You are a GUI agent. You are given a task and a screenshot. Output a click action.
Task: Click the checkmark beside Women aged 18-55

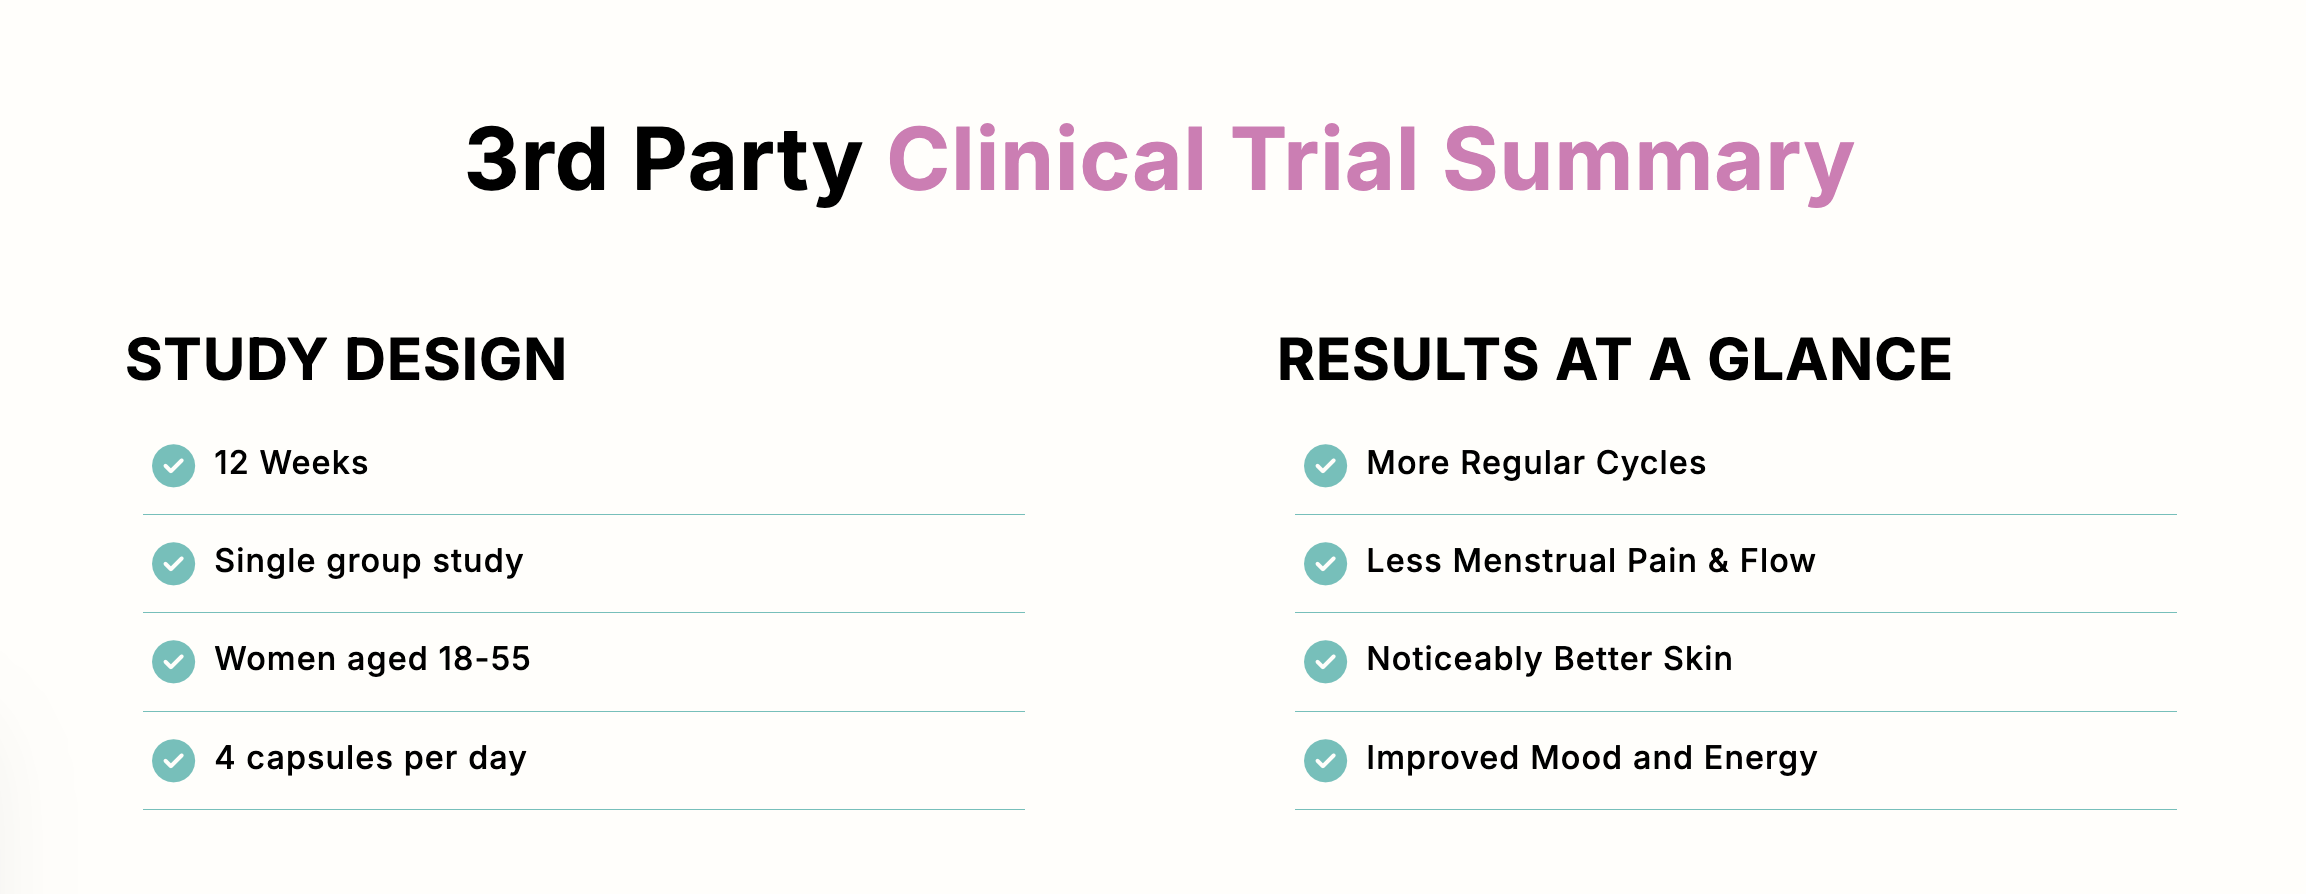point(174,661)
